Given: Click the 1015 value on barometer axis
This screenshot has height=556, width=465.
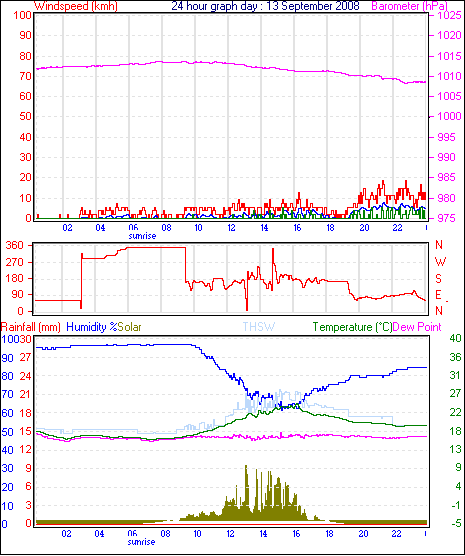Looking at the screenshot, I should tap(449, 56).
